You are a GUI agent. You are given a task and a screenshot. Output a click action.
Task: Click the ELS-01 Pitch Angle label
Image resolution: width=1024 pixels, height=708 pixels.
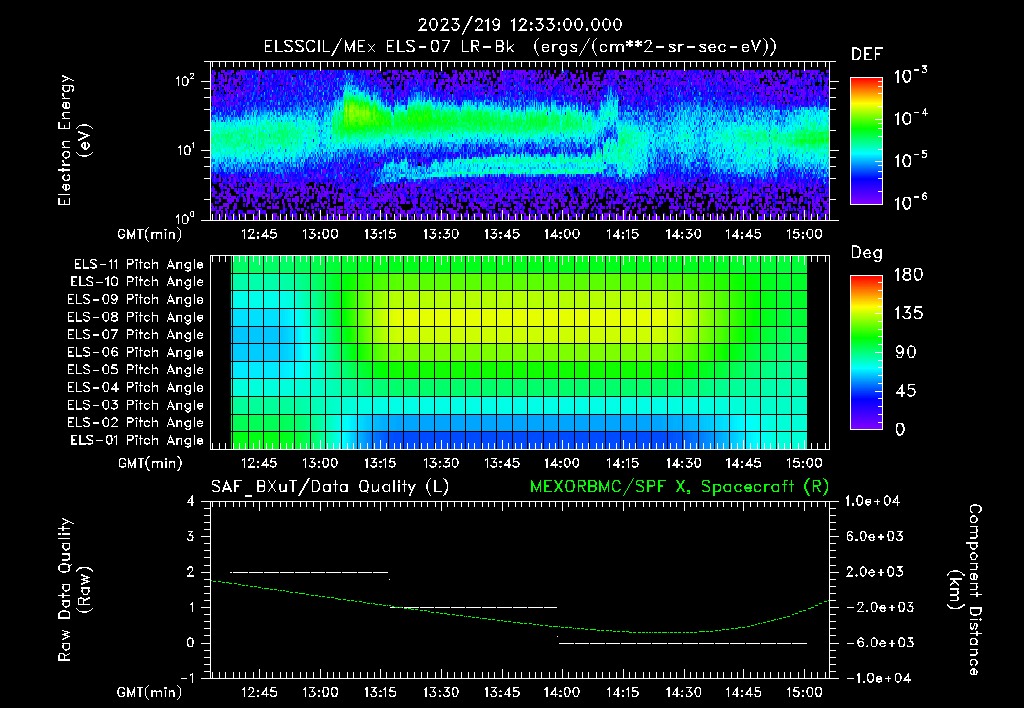tap(136, 441)
